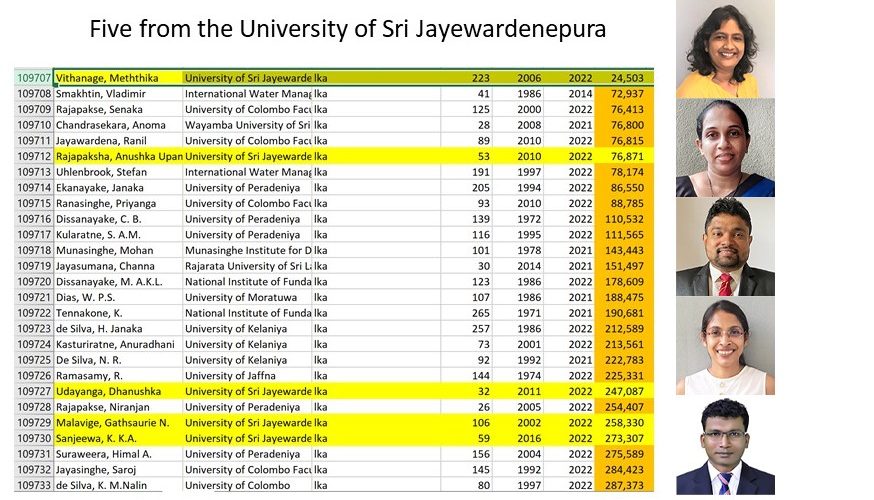The width and height of the screenshot is (874, 500).
Task: Click row number 109707
Action: (x=33, y=78)
